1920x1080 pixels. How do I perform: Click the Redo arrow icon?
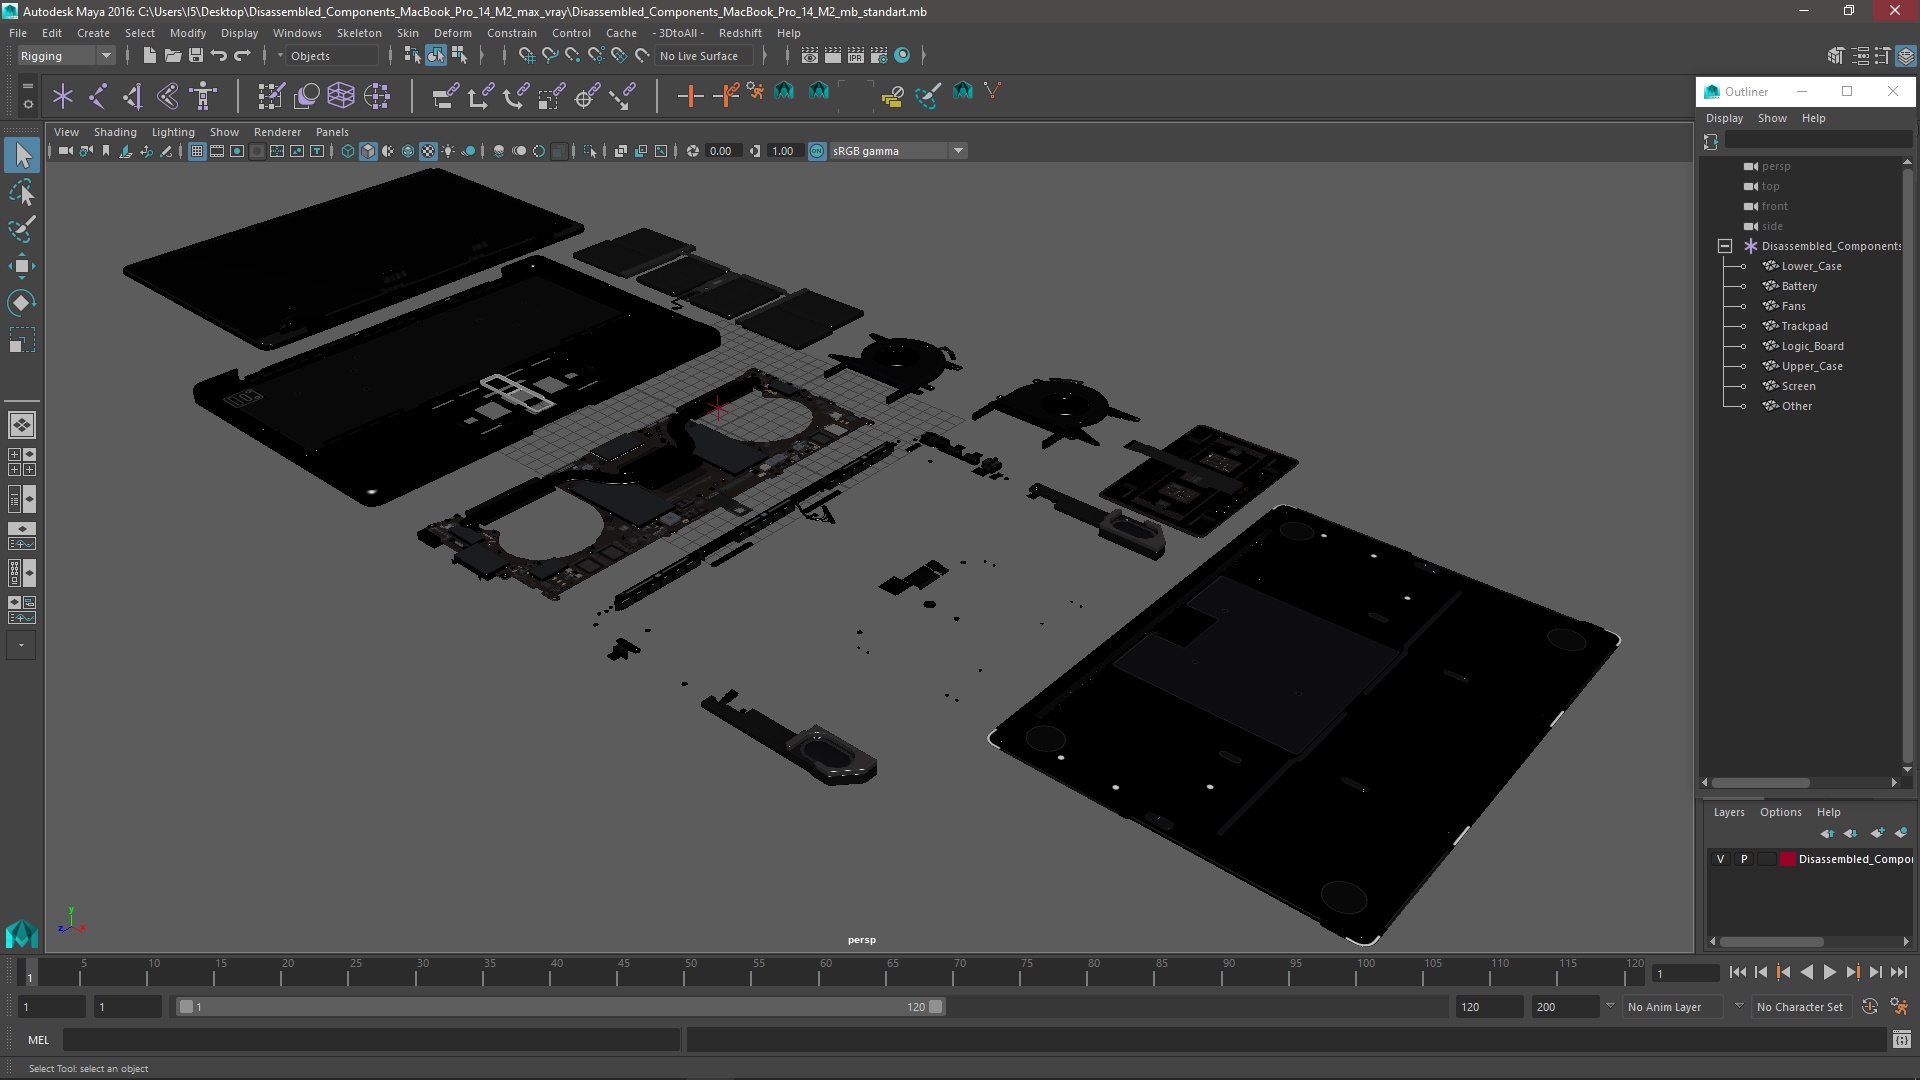[242, 56]
